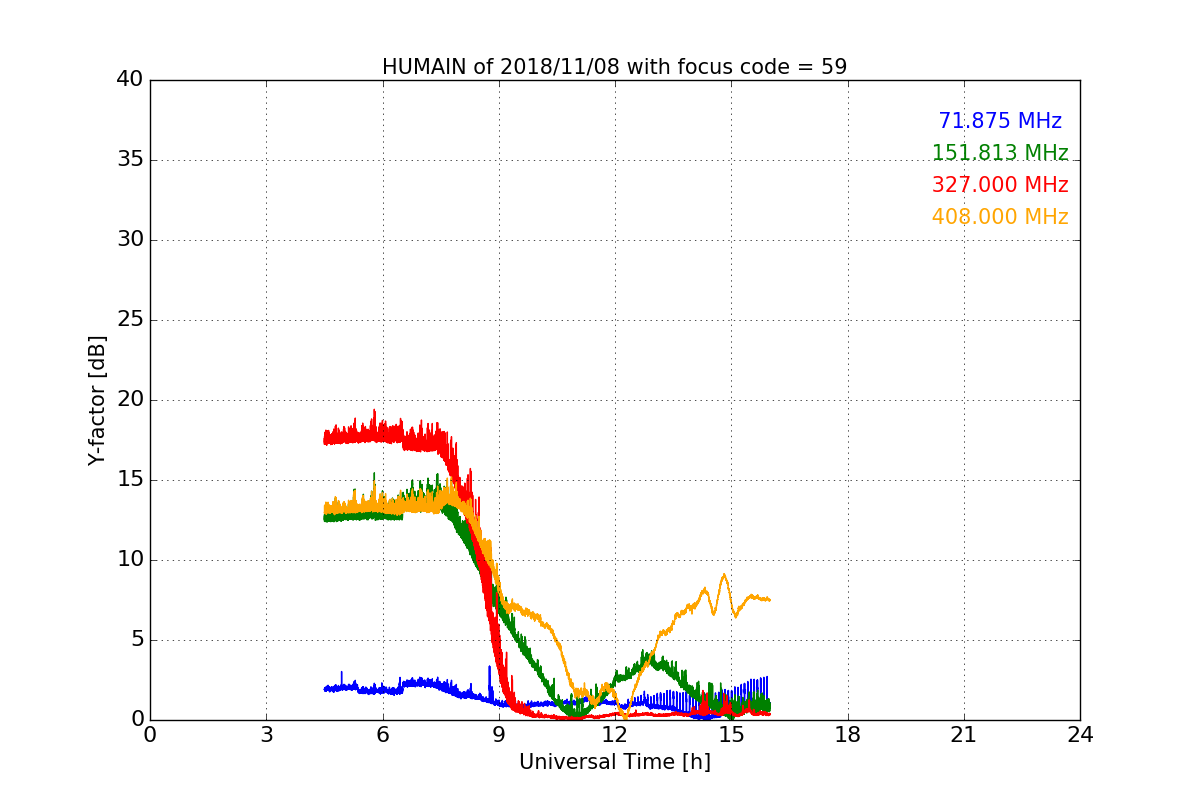Click the plot title HUMAIN of 2018/11/08
The height and width of the screenshot is (800, 1200).
[614, 67]
